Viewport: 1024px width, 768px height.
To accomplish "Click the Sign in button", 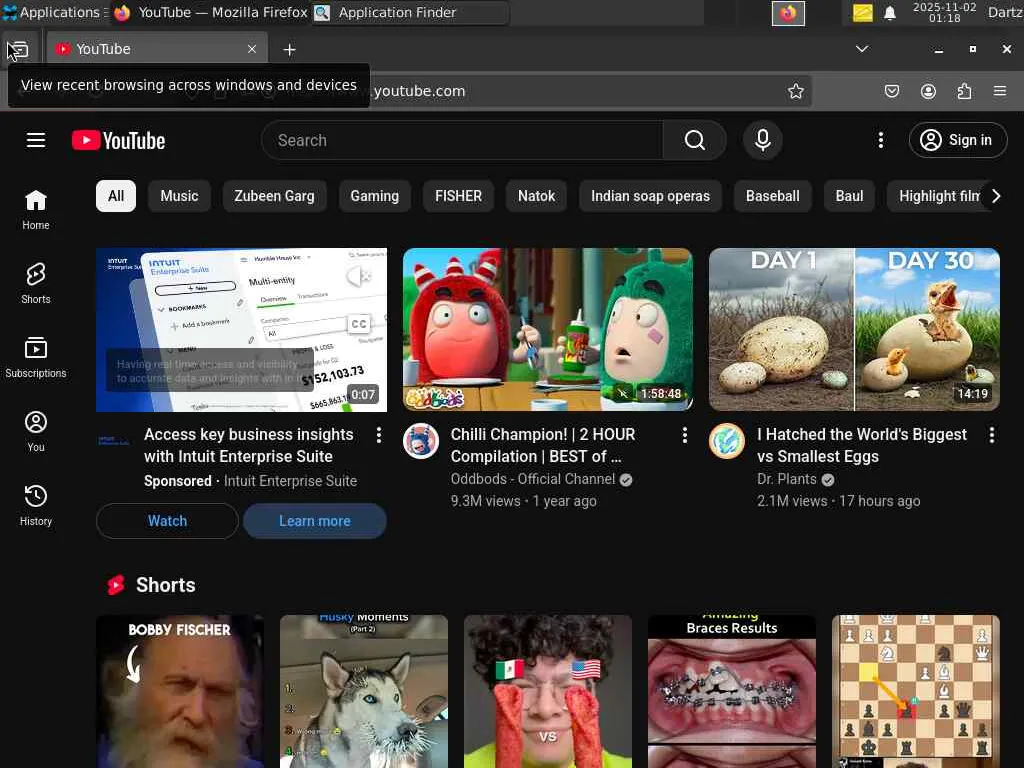I will pos(957,140).
